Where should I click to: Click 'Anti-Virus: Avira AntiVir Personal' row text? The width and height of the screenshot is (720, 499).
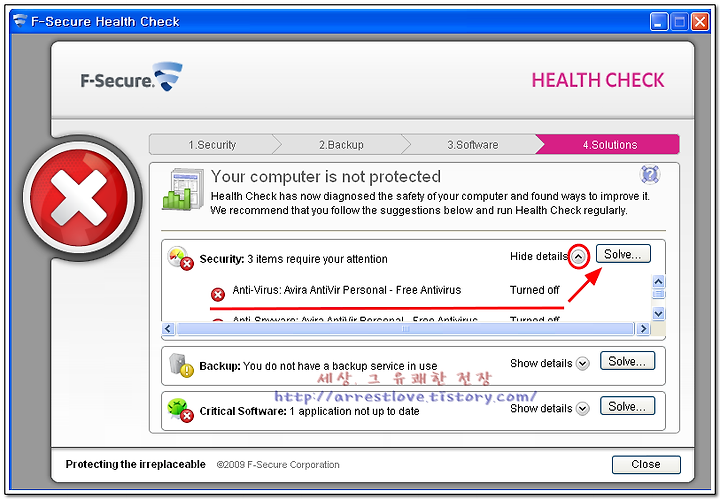click(346, 290)
